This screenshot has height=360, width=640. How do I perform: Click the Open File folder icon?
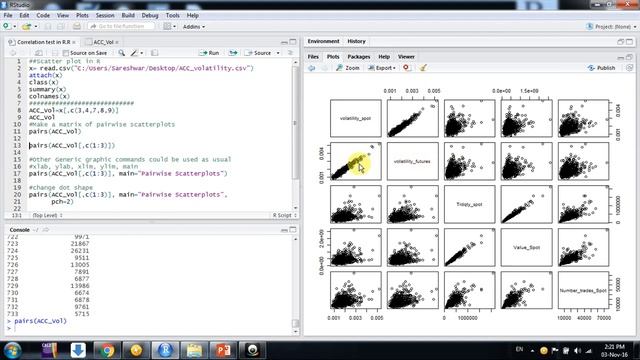coord(26,27)
